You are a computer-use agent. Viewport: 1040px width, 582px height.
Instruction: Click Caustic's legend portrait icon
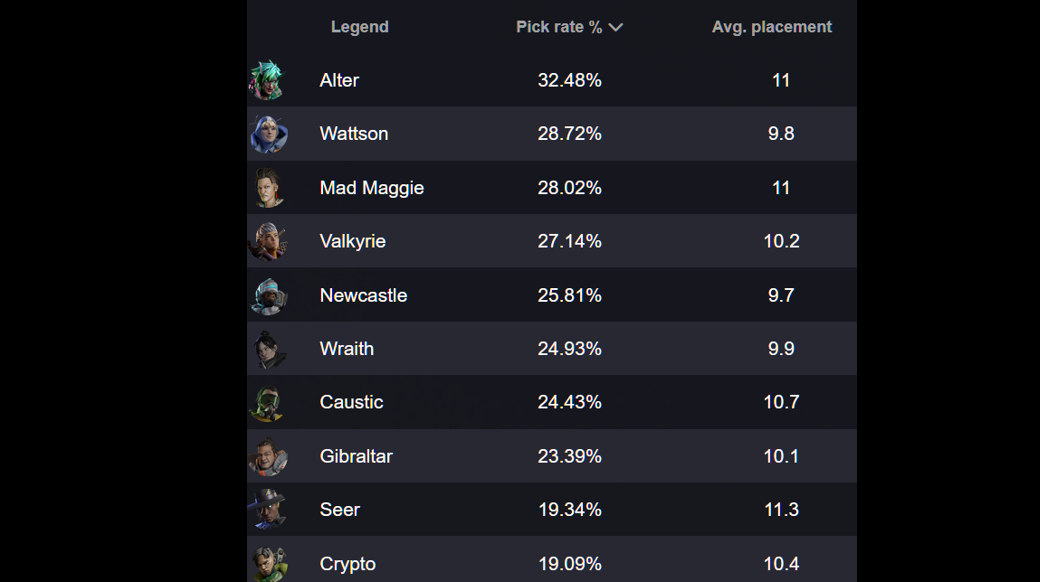(268, 403)
